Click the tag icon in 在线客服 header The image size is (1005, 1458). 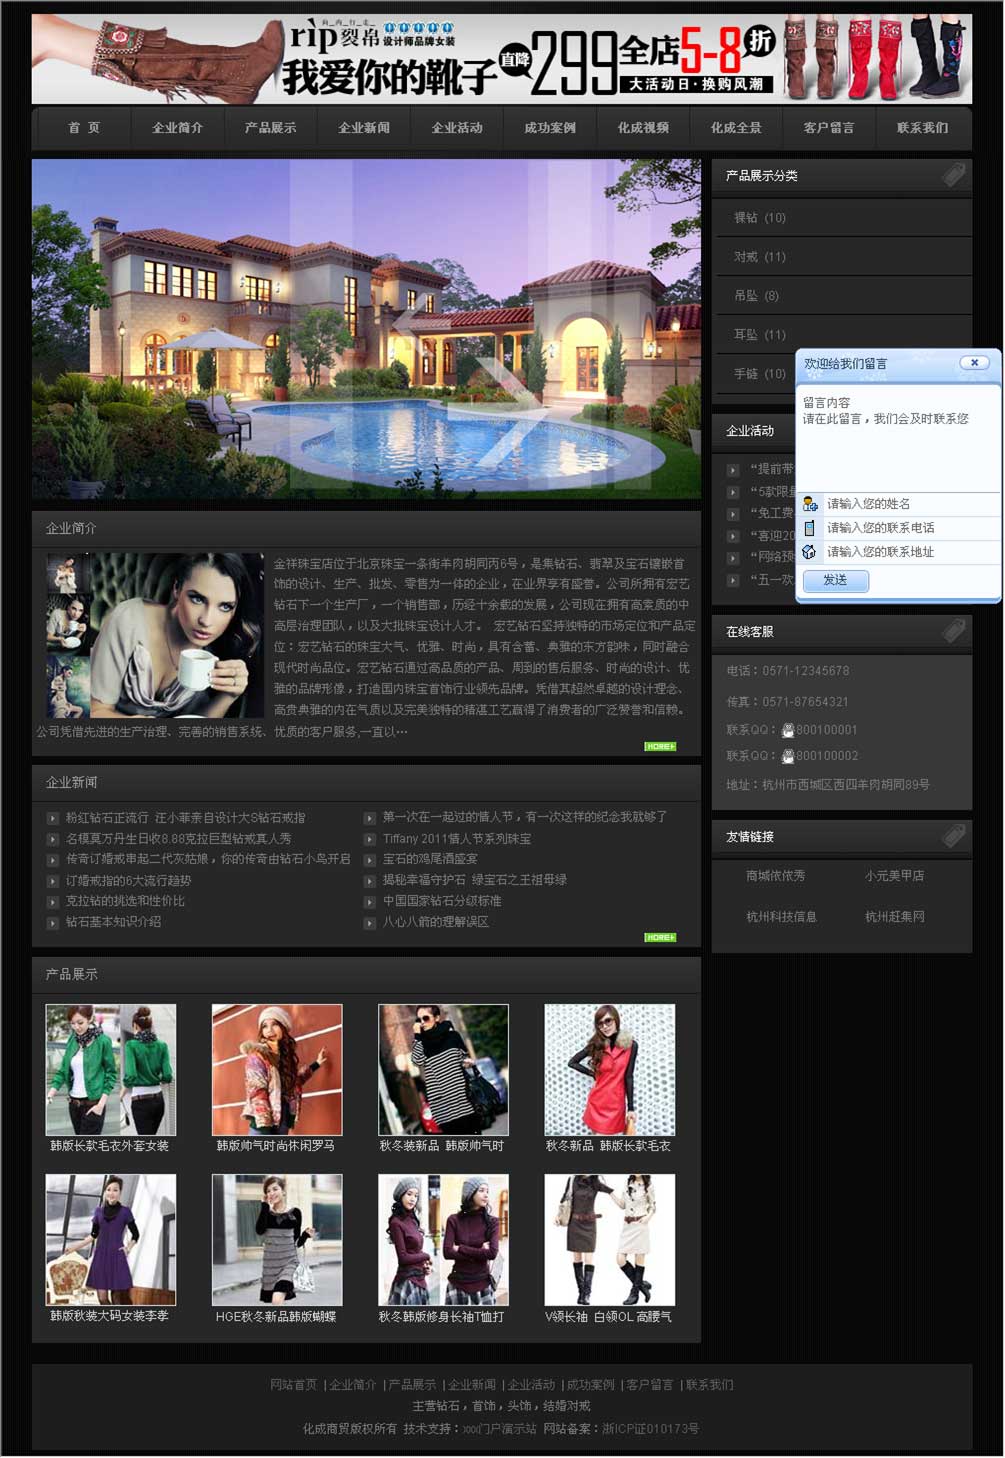(x=954, y=631)
